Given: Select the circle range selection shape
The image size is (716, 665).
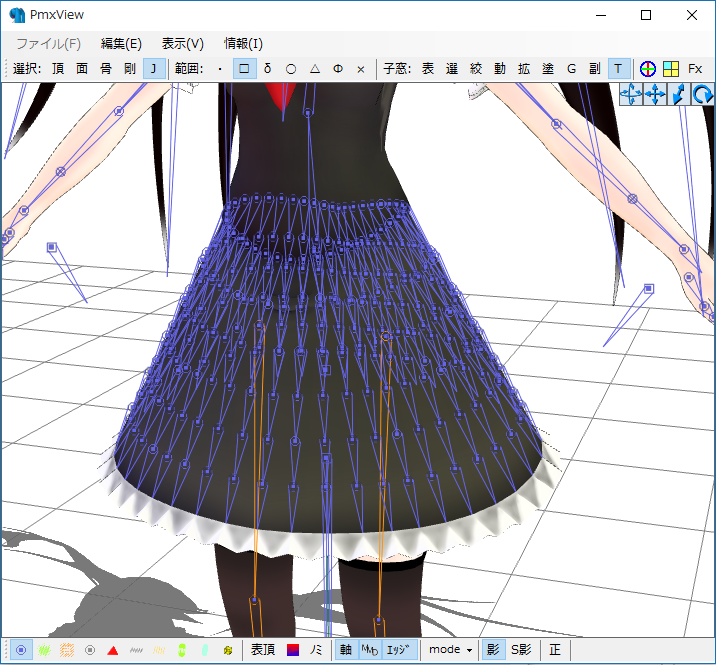Looking at the screenshot, I should (291, 69).
